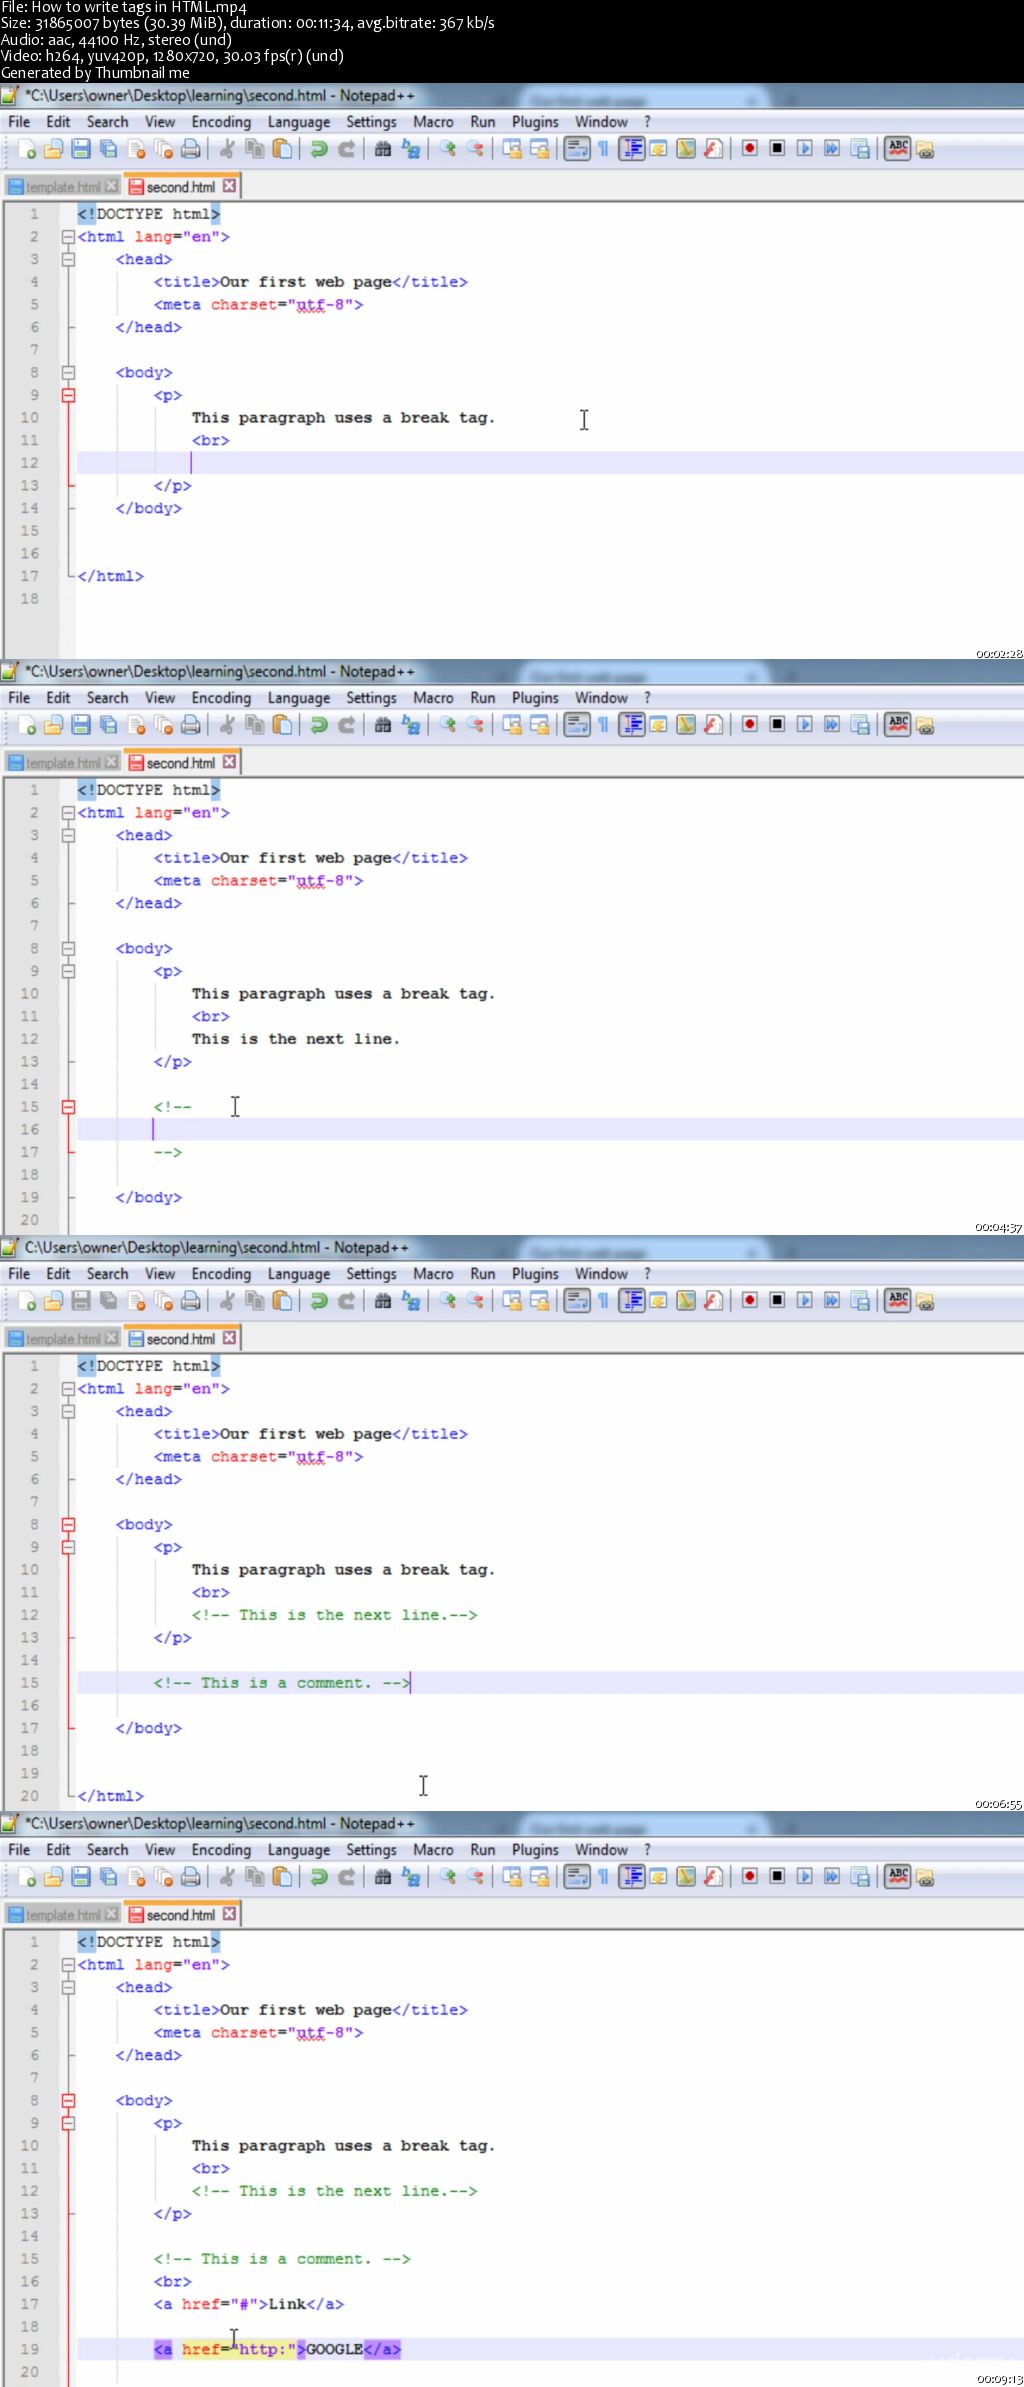Click Synchronize vertical scrolling icon, 00:06:55 frame
This screenshot has height=2387, width=1024.
click(511, 1301)
